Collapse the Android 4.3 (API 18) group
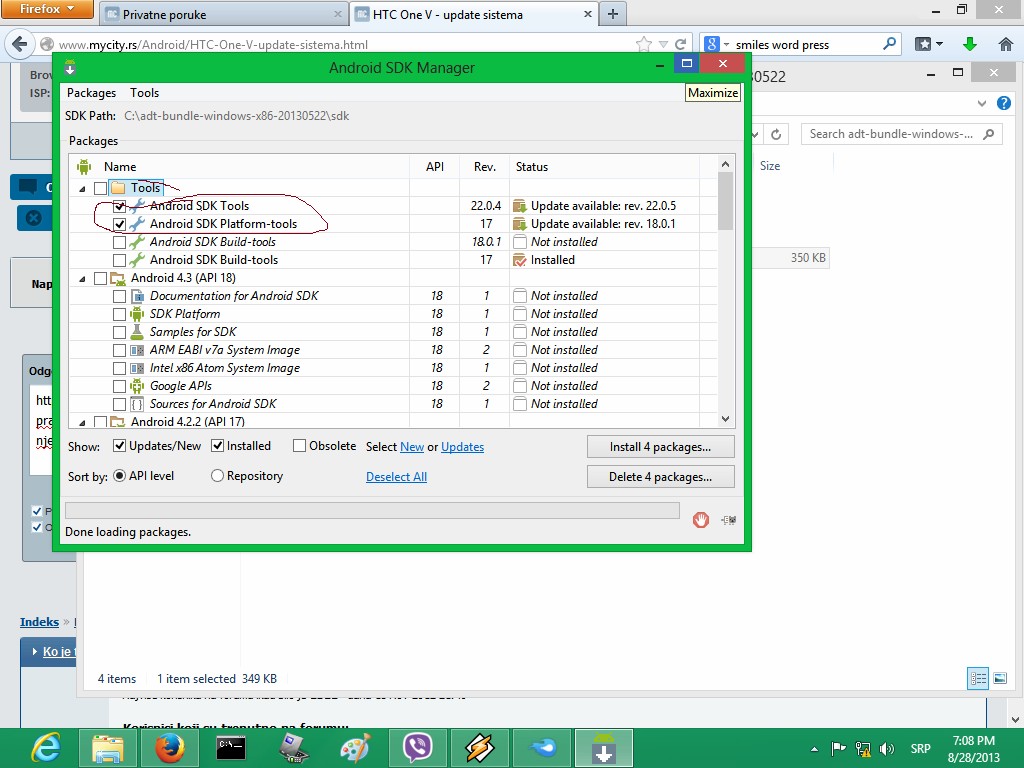The width and height of the screenshot is (1024, 768). pos(82,279)
